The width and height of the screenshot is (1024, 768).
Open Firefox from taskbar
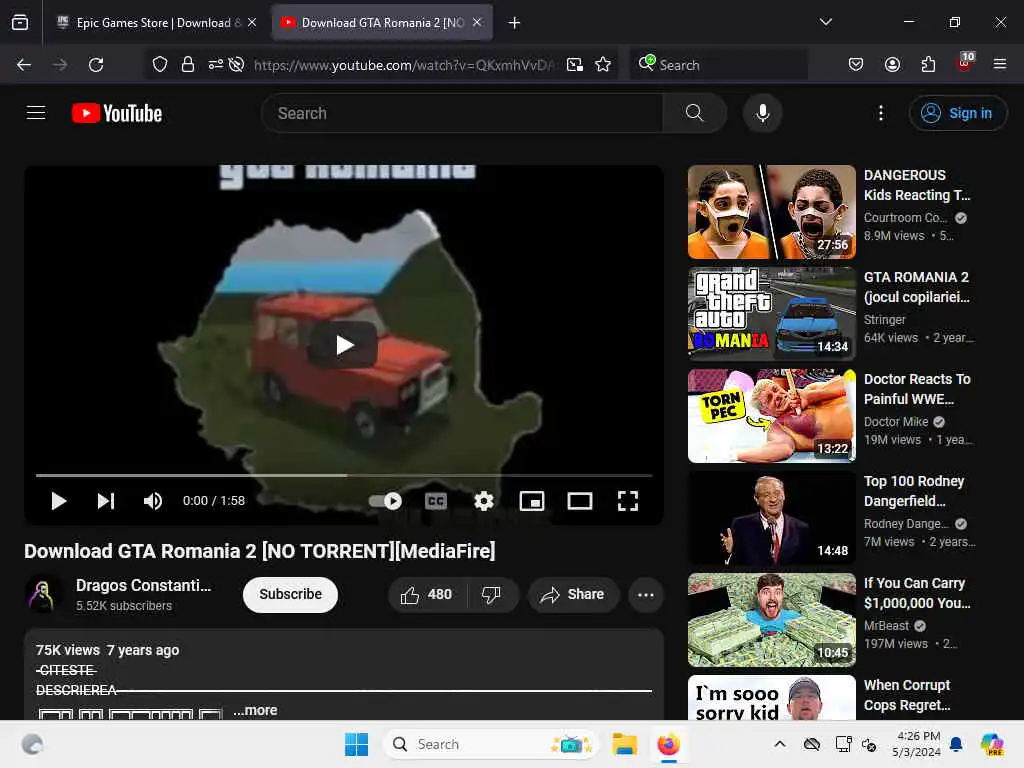pos(668,744)
